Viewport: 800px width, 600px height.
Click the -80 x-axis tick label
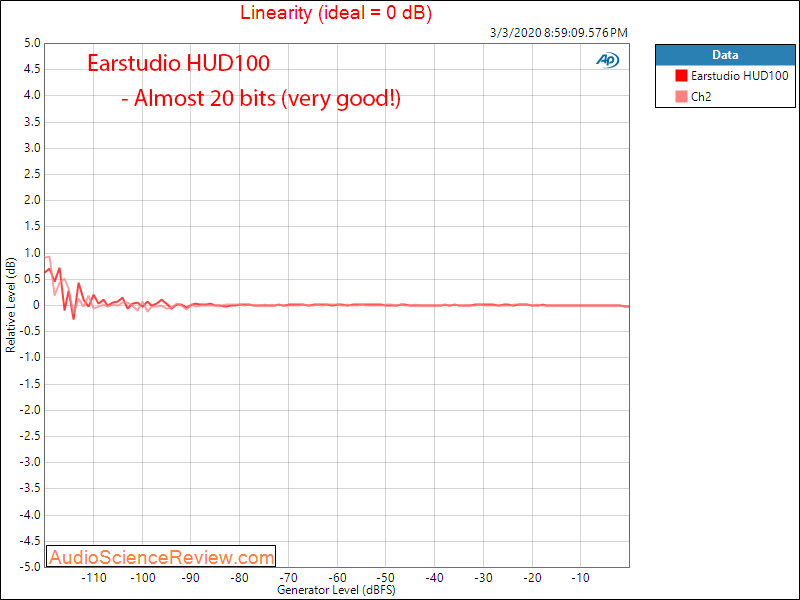click(240, 578)
